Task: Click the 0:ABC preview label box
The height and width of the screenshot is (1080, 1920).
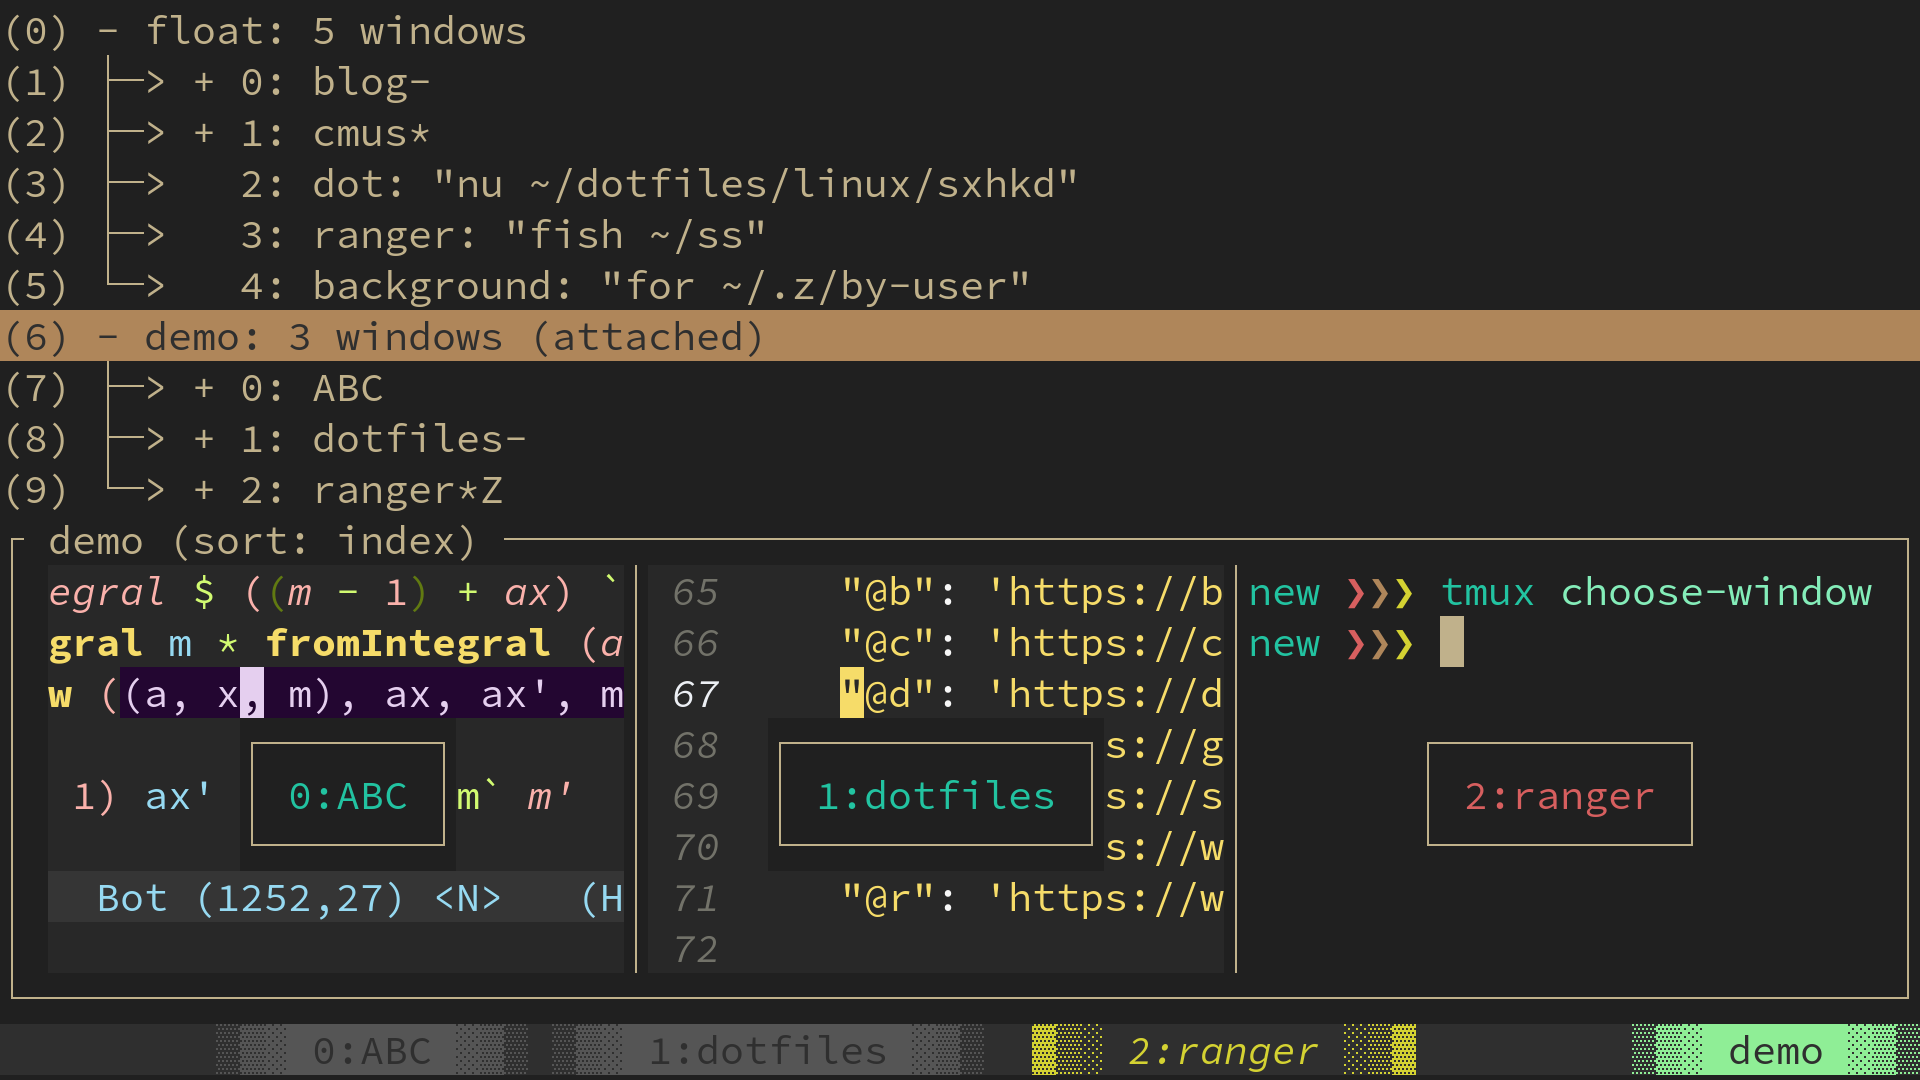Action: tap(348, 795)
